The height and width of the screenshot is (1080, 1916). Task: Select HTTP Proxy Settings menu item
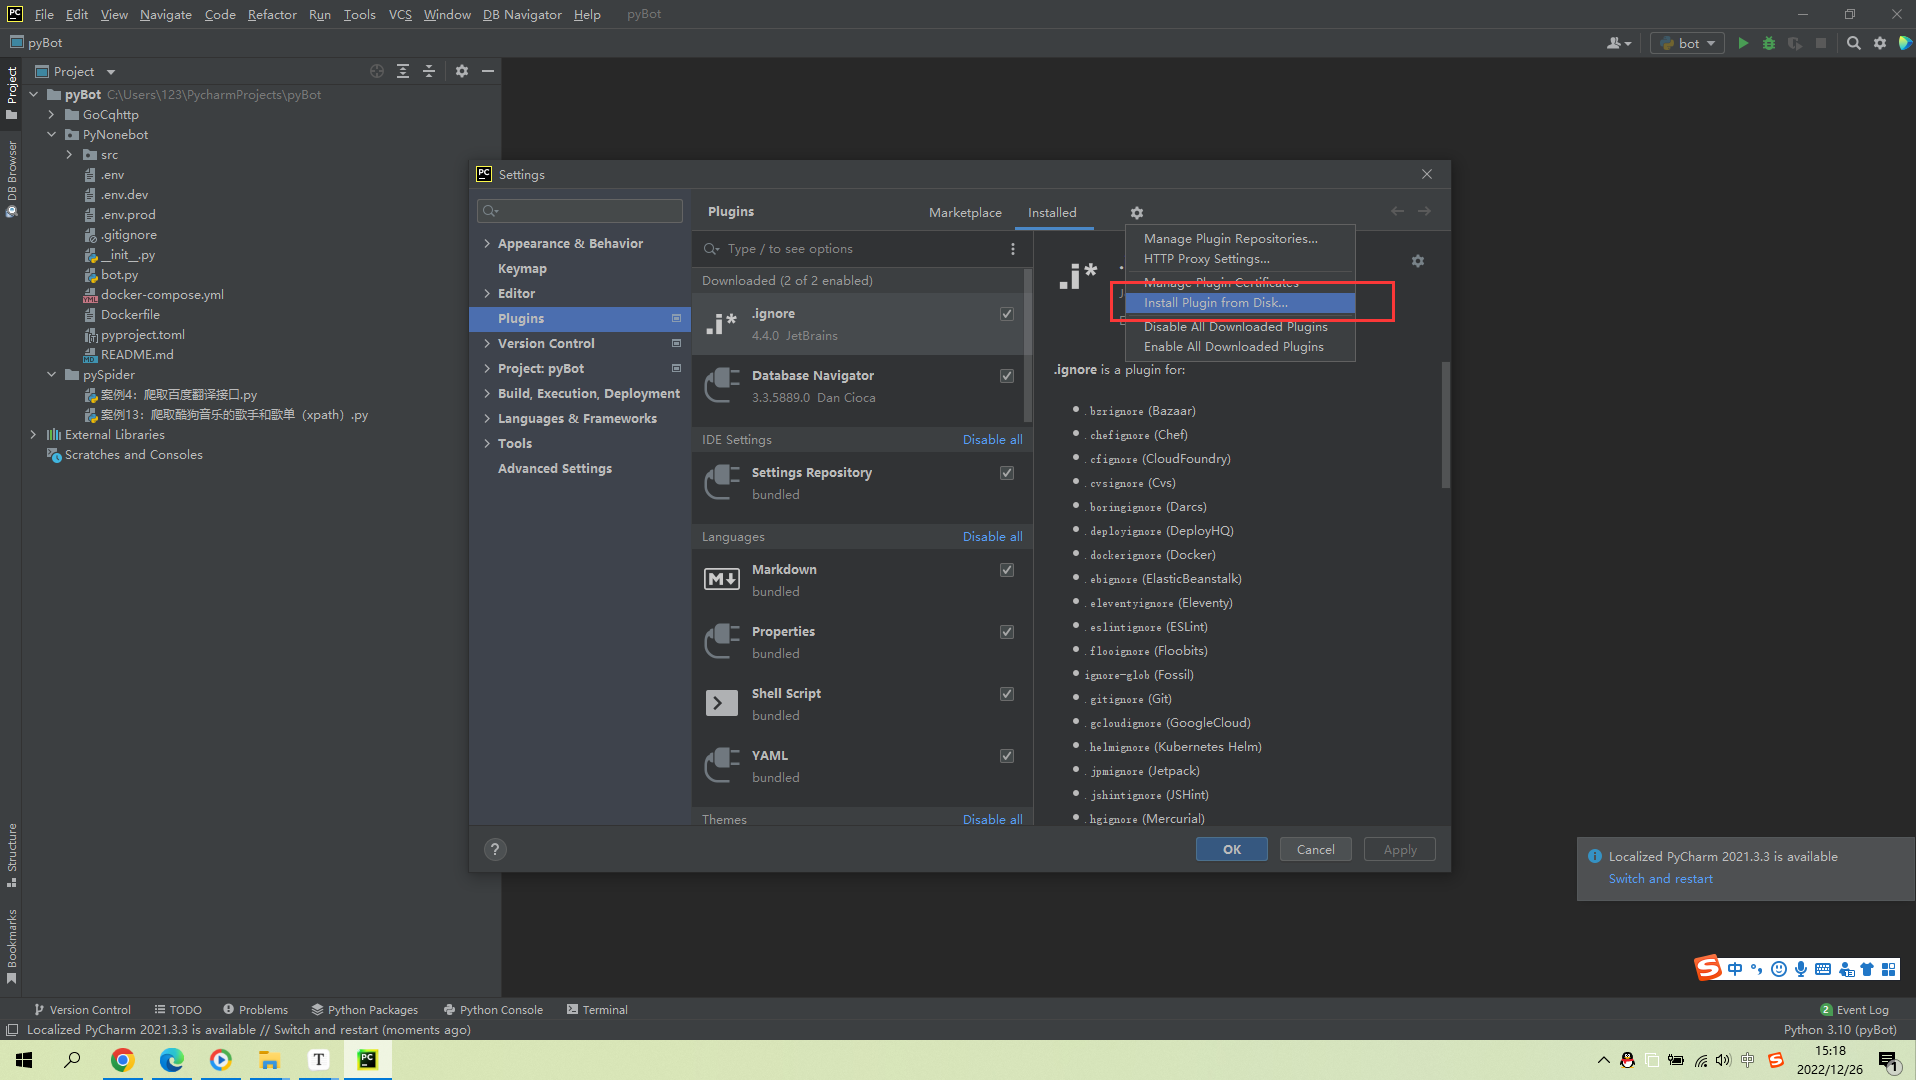(x=1240, y=259)
